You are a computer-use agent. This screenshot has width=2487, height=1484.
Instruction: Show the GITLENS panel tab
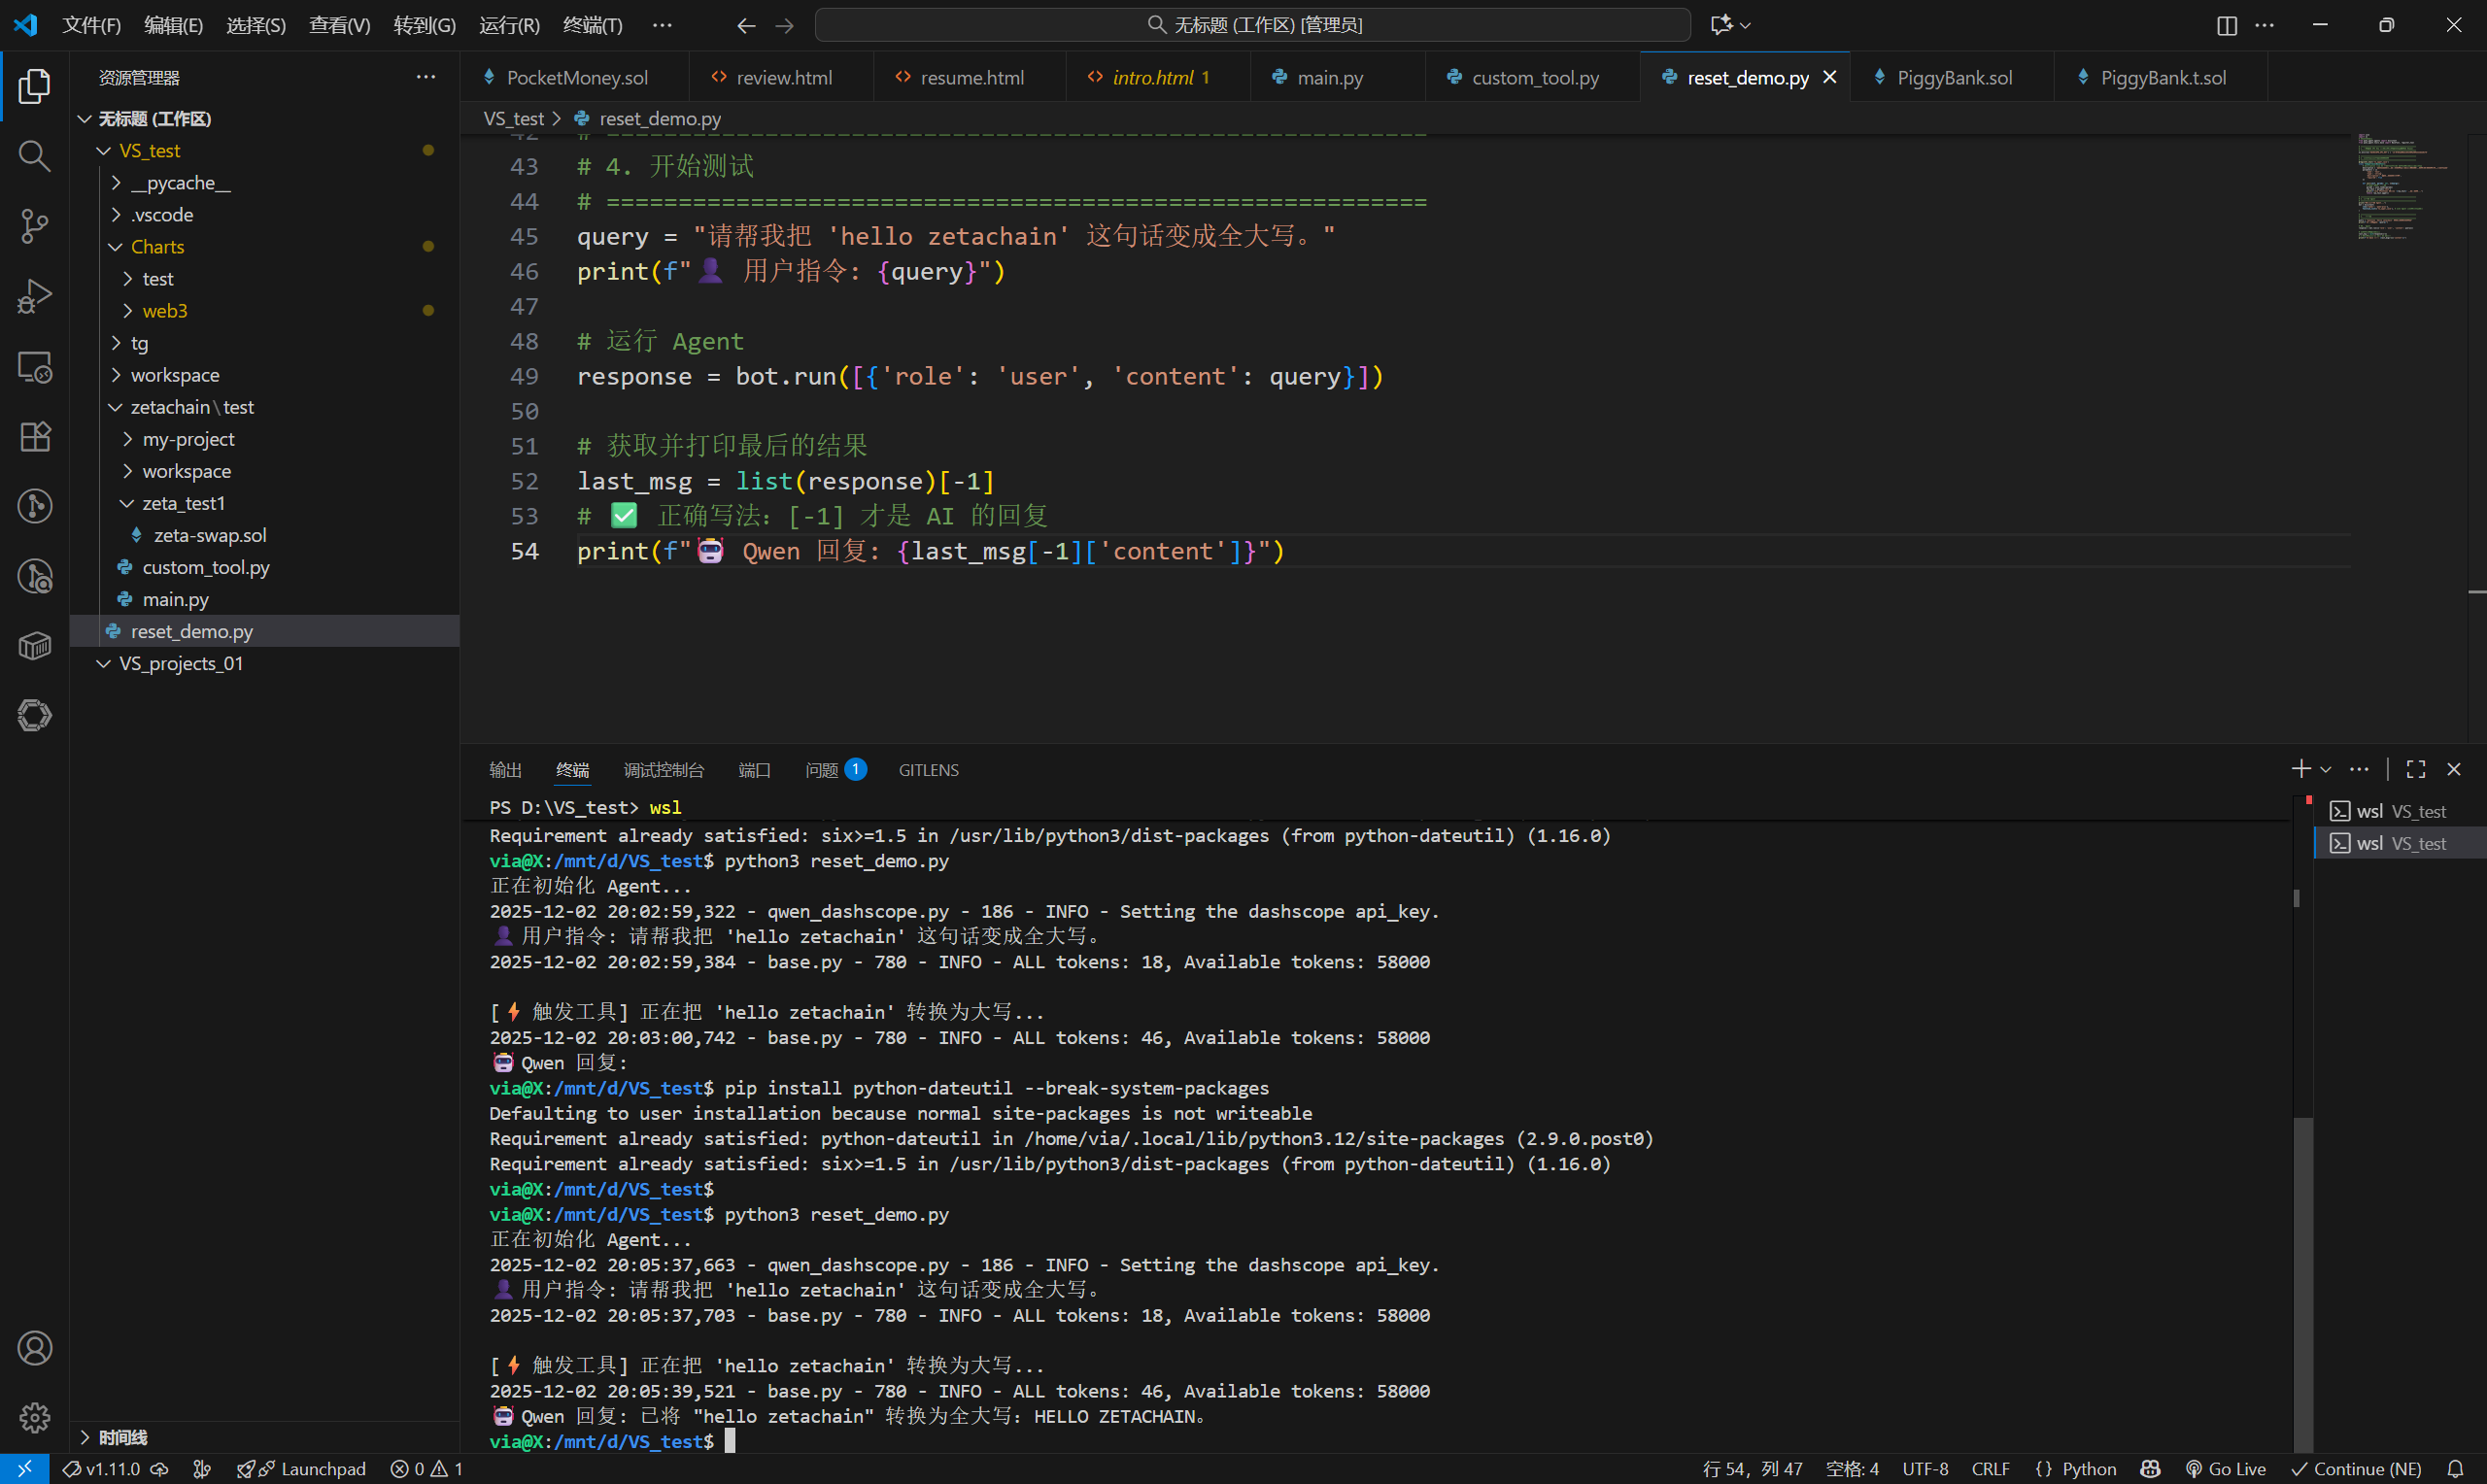pyautogui.click(x=928, y=770)
